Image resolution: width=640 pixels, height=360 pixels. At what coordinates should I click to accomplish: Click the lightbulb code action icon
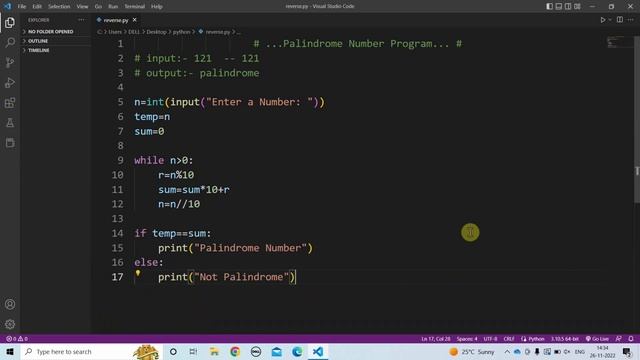(x=138, y=273)
